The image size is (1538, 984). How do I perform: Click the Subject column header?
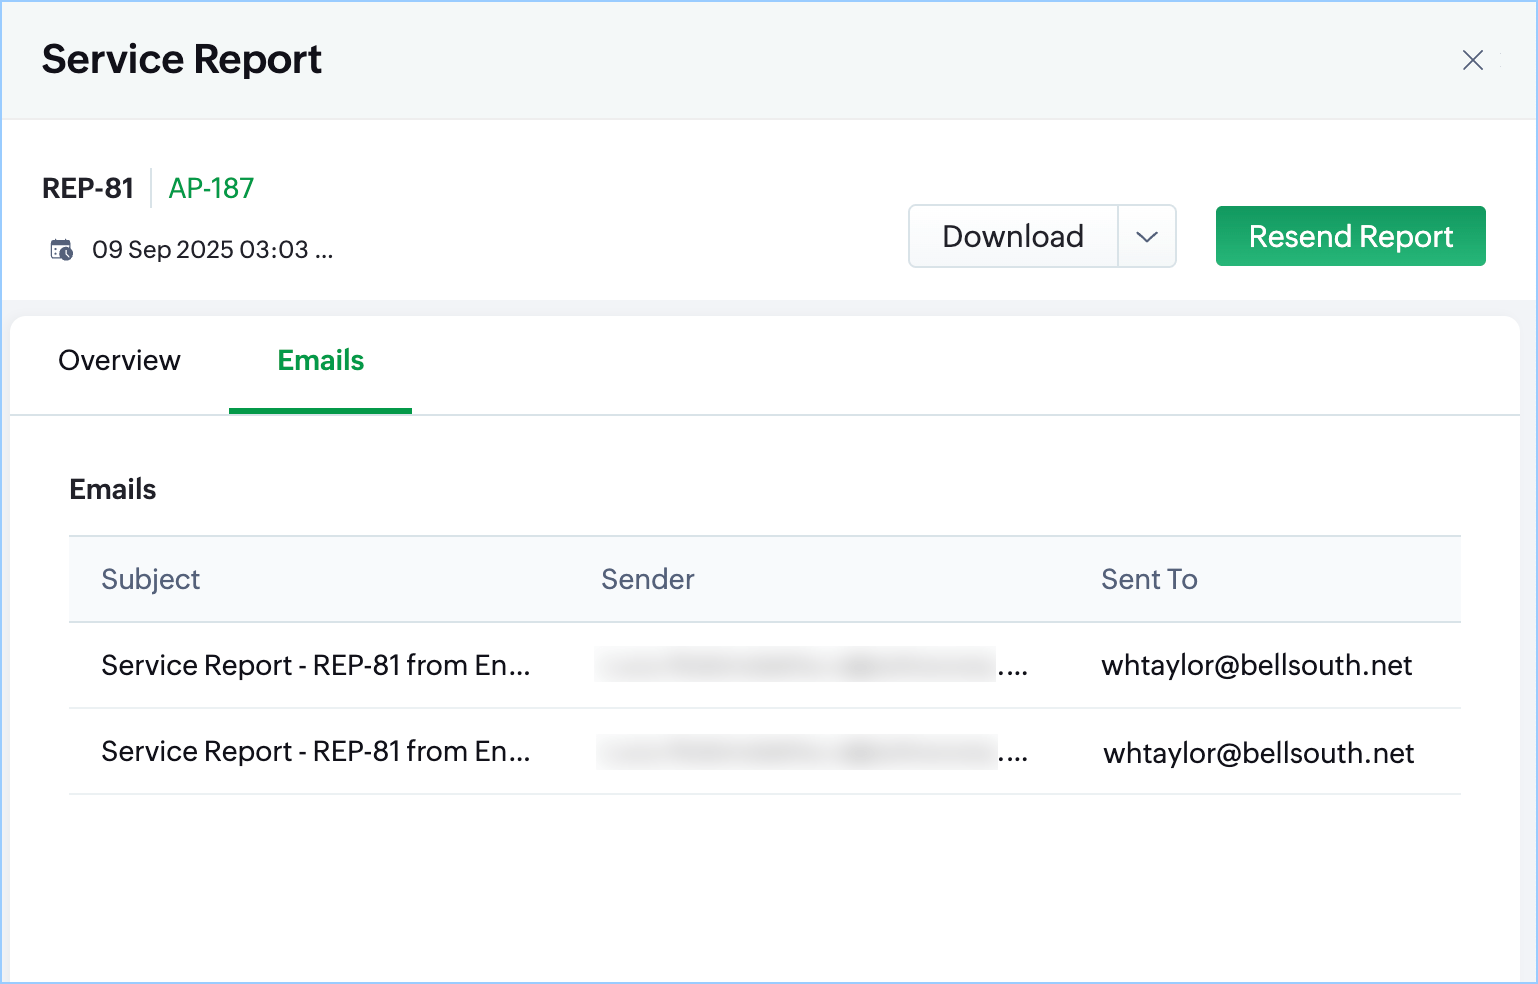151,580
